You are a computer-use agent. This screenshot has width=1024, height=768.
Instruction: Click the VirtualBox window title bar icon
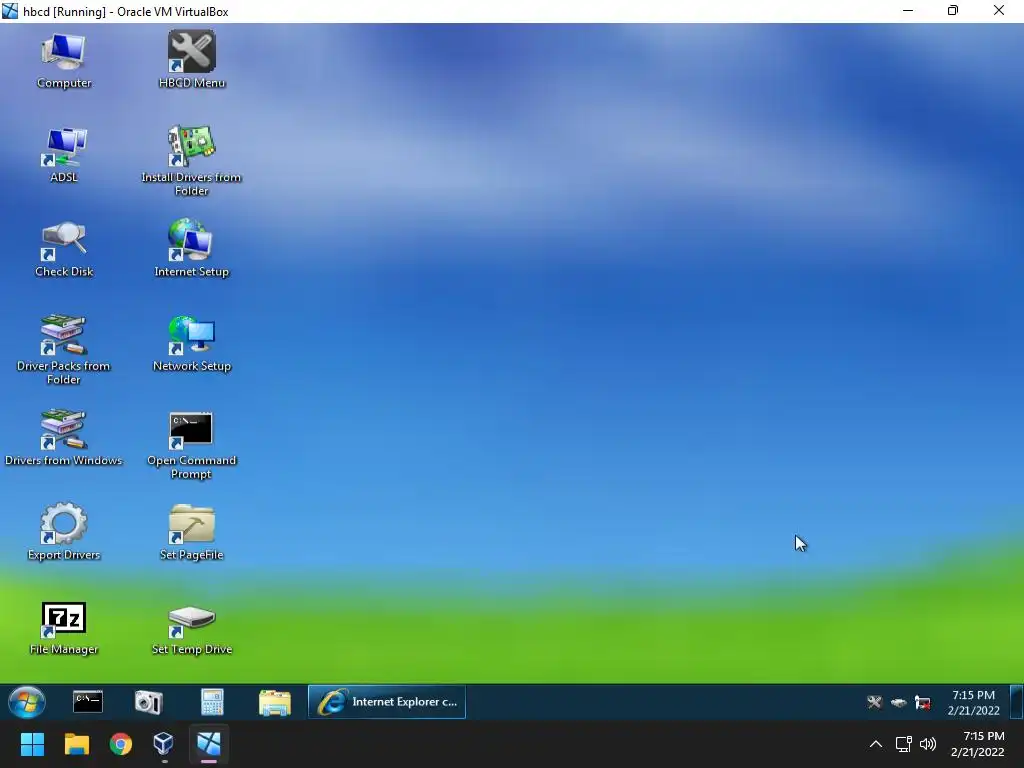coord(10,11)
